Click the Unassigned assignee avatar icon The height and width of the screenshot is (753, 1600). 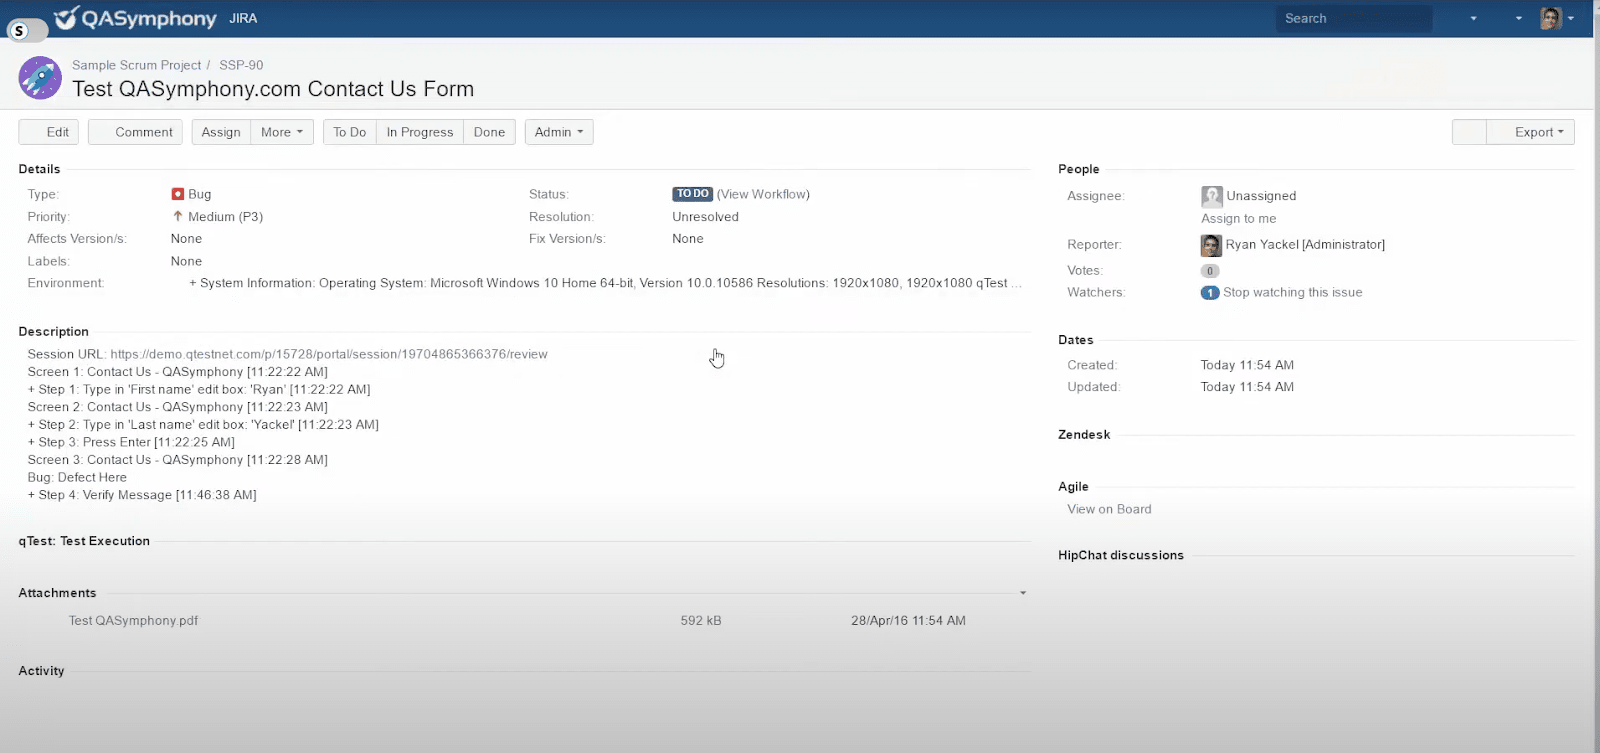point(1211,196)
